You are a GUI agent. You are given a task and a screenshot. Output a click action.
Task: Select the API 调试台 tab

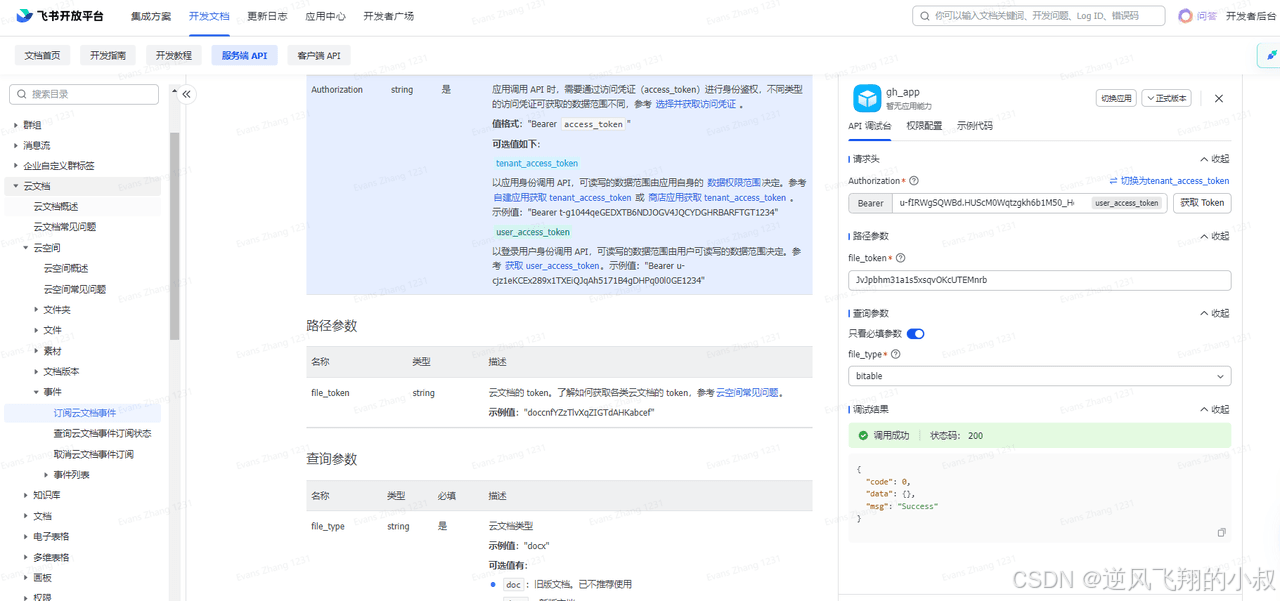coord(870,127)
